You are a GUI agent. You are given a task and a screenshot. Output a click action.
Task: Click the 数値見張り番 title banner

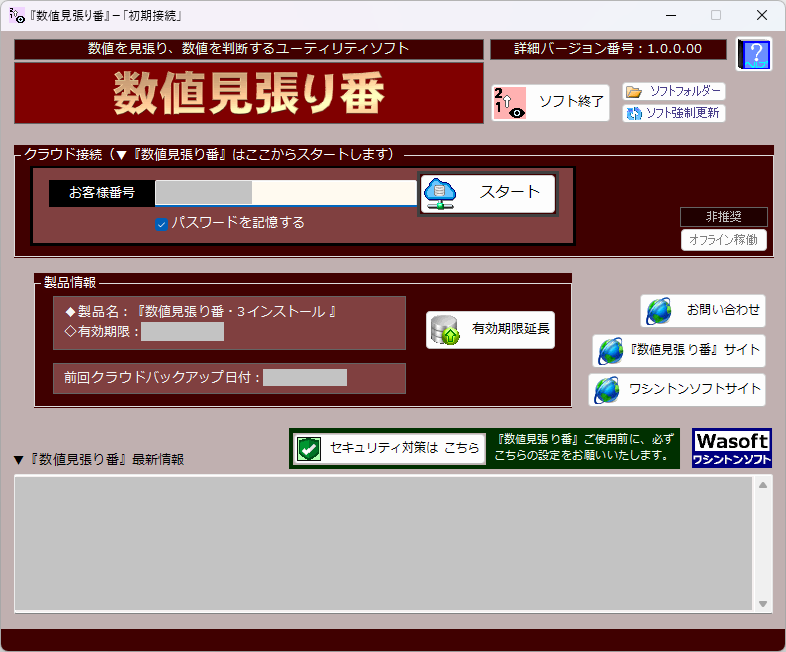pos(249,93)
